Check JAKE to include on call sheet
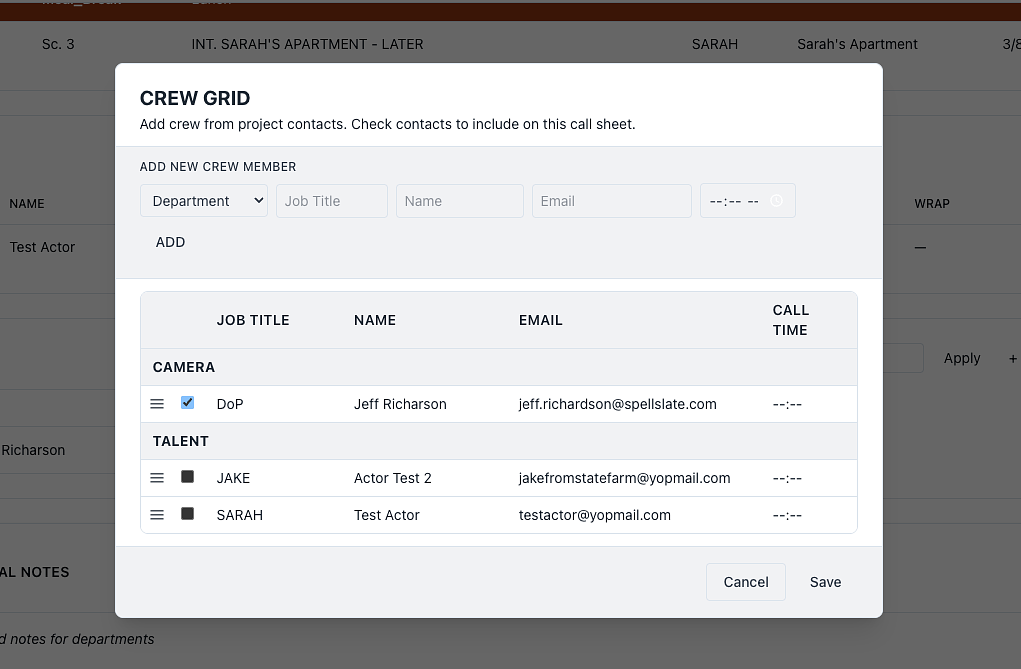The image size is (1021, 669). pos(187,477)
